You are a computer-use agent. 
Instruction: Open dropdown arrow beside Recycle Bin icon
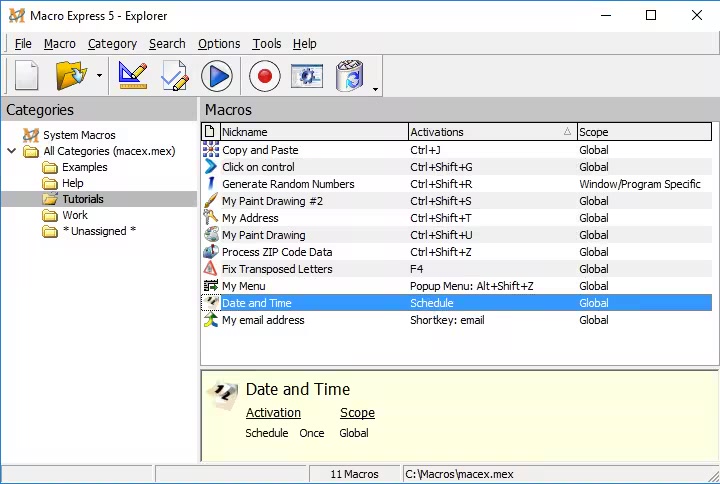pos(375,89)
